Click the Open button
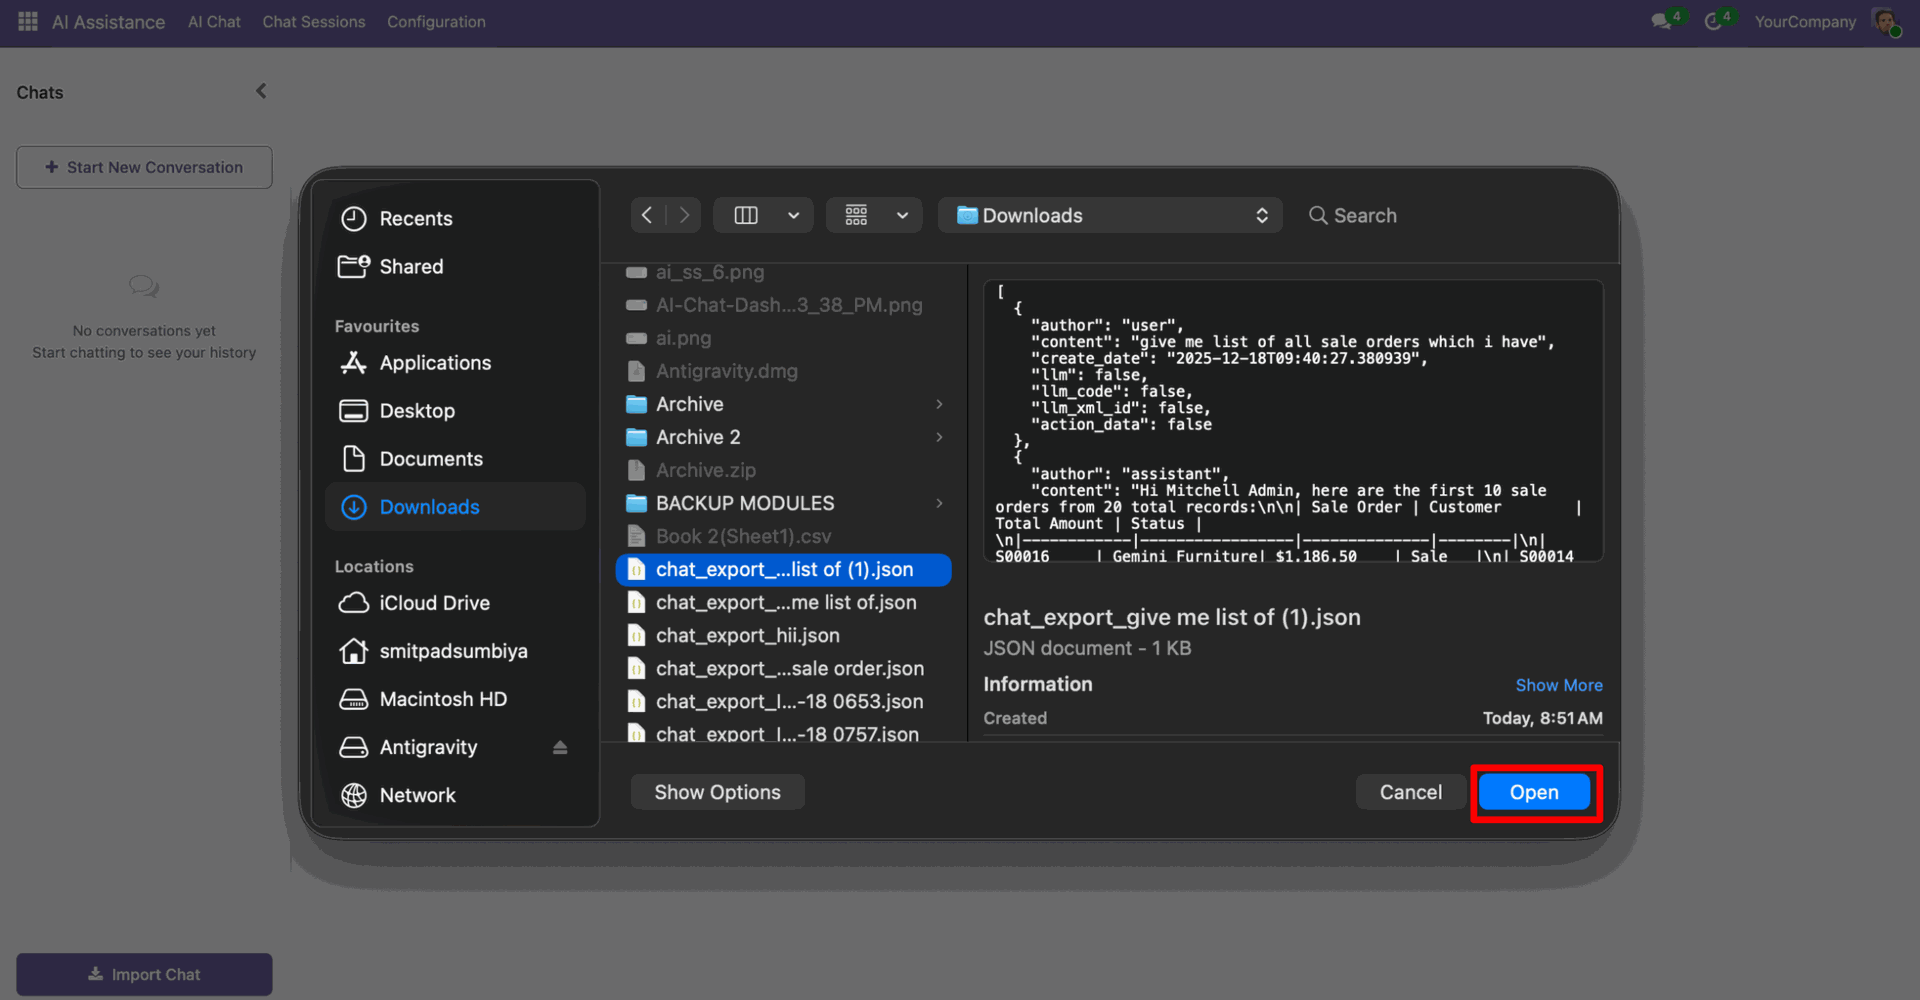This screenshot has width=1920, height=1000. pyautogui.click(x=1534, y=792)
